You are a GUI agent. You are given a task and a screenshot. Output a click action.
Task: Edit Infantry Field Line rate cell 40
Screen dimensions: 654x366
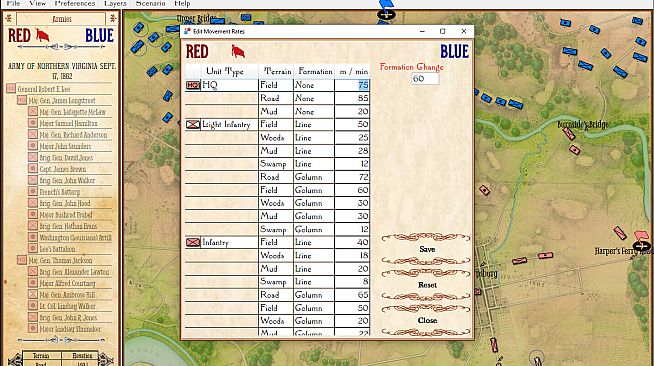(x=352, y=242)
